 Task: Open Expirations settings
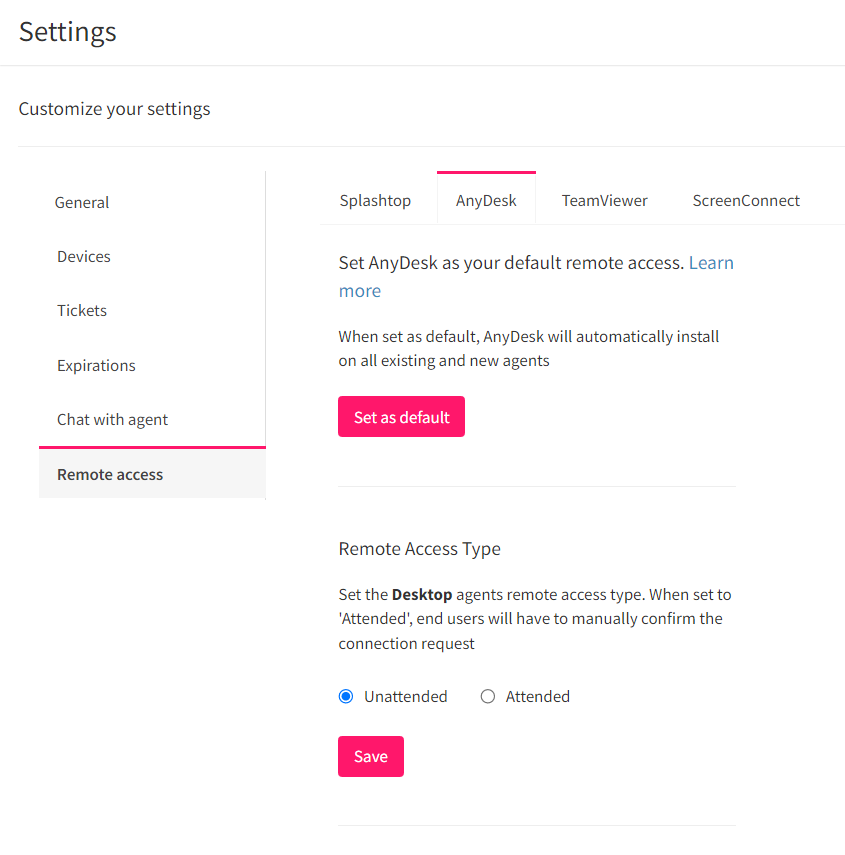pos(96,365)
